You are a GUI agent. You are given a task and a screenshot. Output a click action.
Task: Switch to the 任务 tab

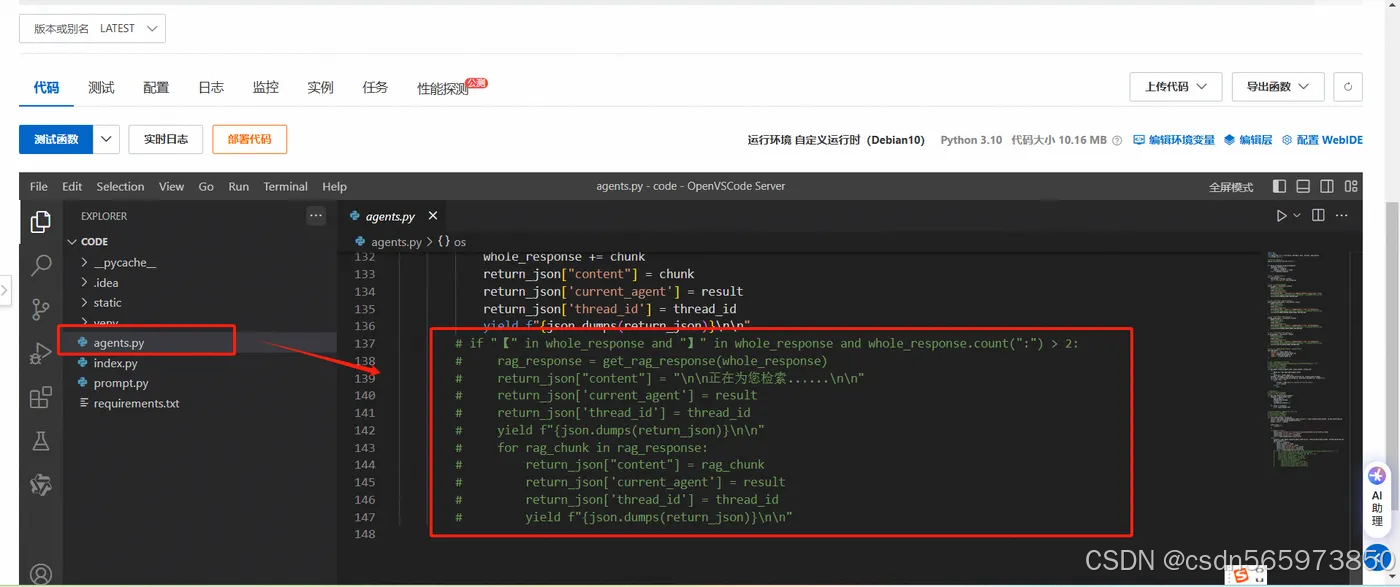[375, 88]
